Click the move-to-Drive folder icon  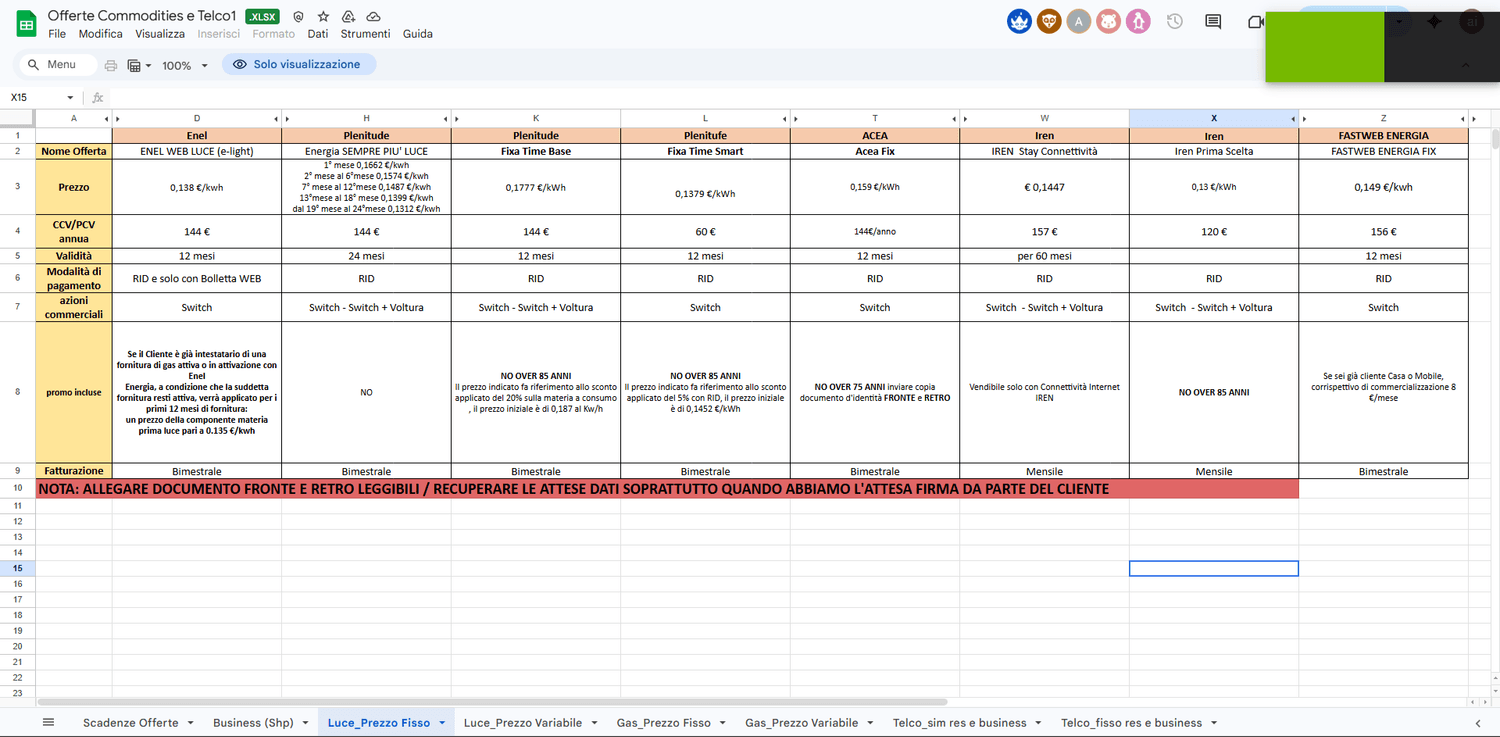coord(348,17)
